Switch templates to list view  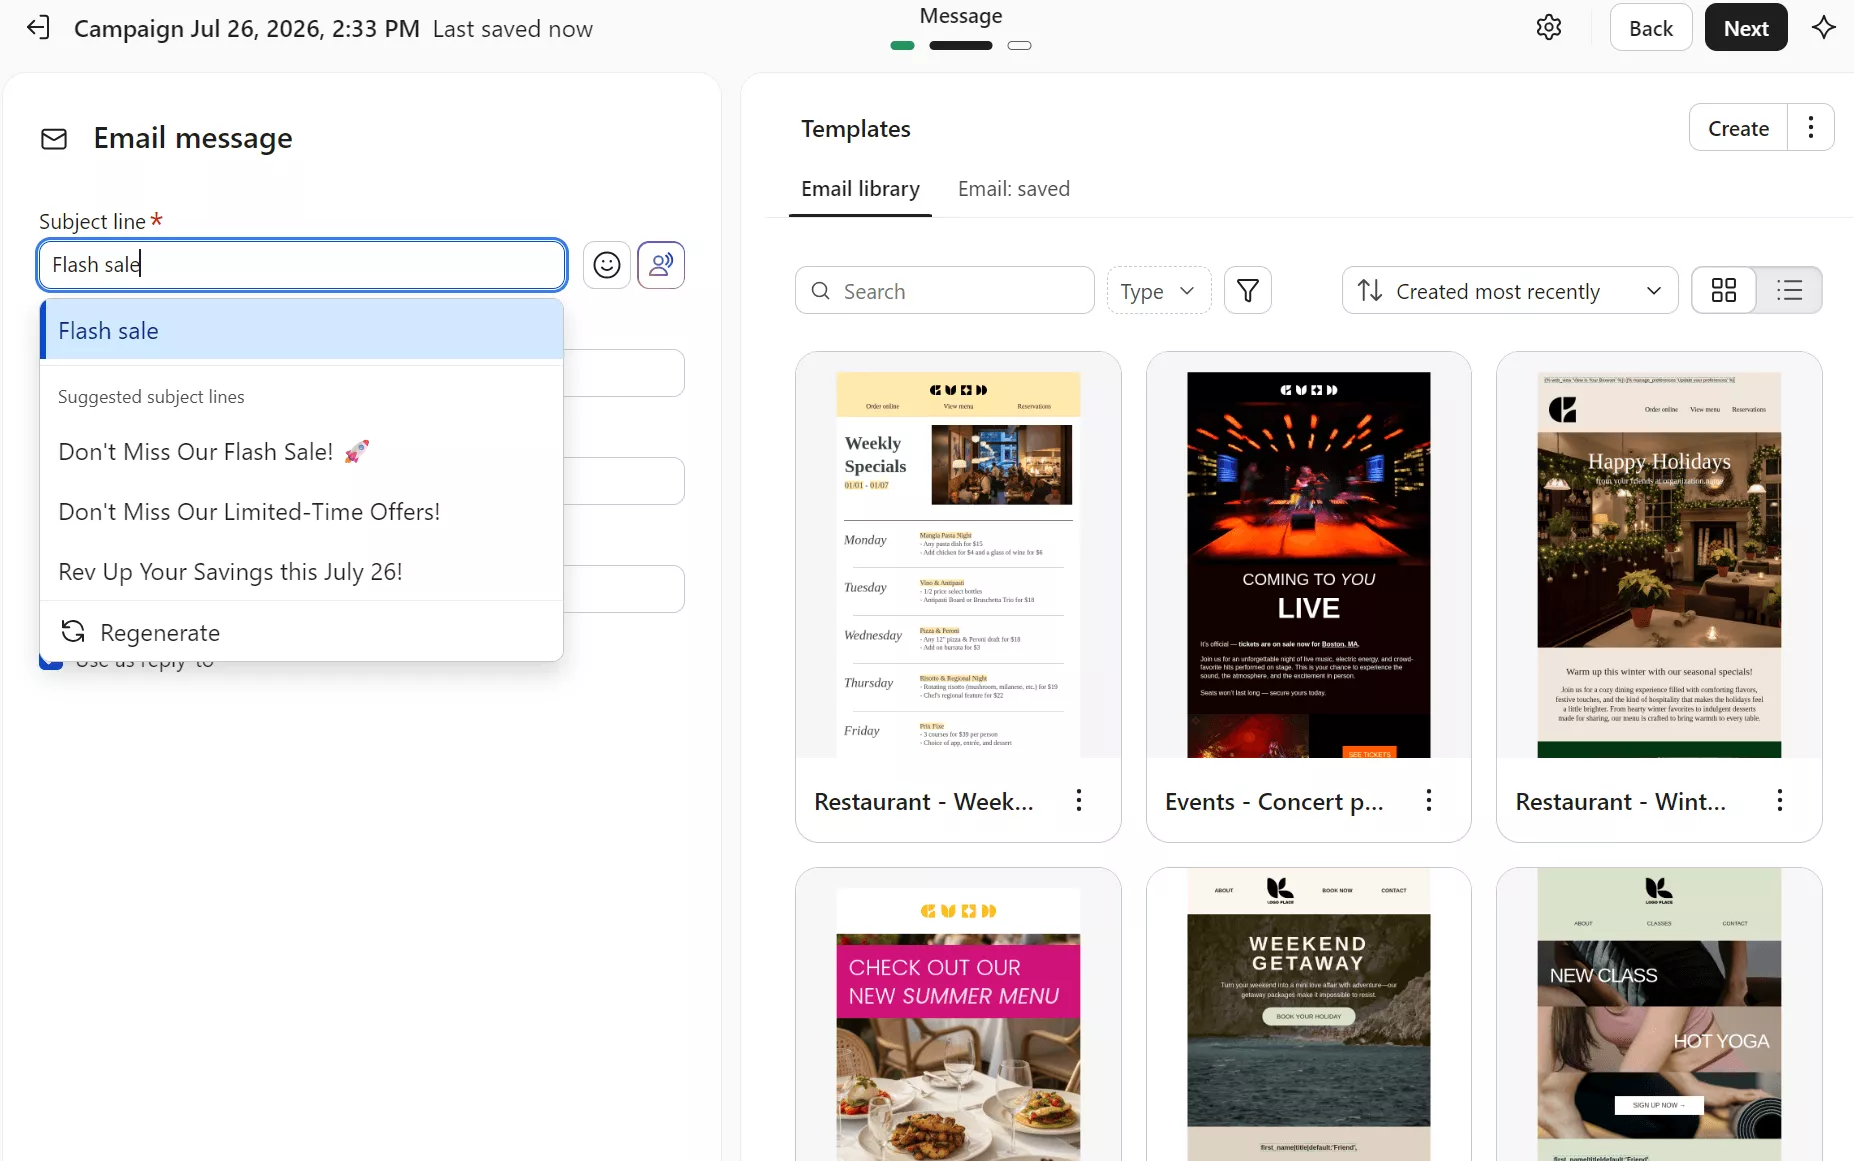[1789, 291]
